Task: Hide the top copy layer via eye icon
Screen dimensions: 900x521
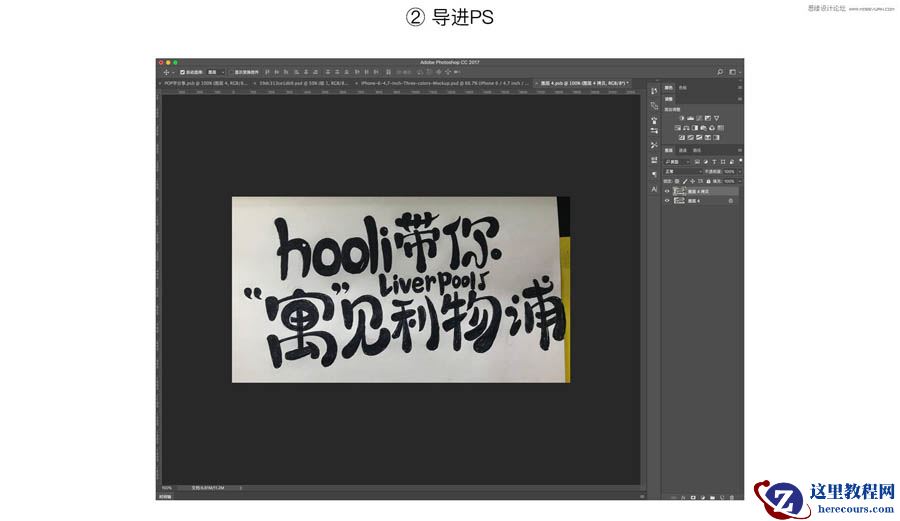Action: pyautogui.click(x=667, y=191)
